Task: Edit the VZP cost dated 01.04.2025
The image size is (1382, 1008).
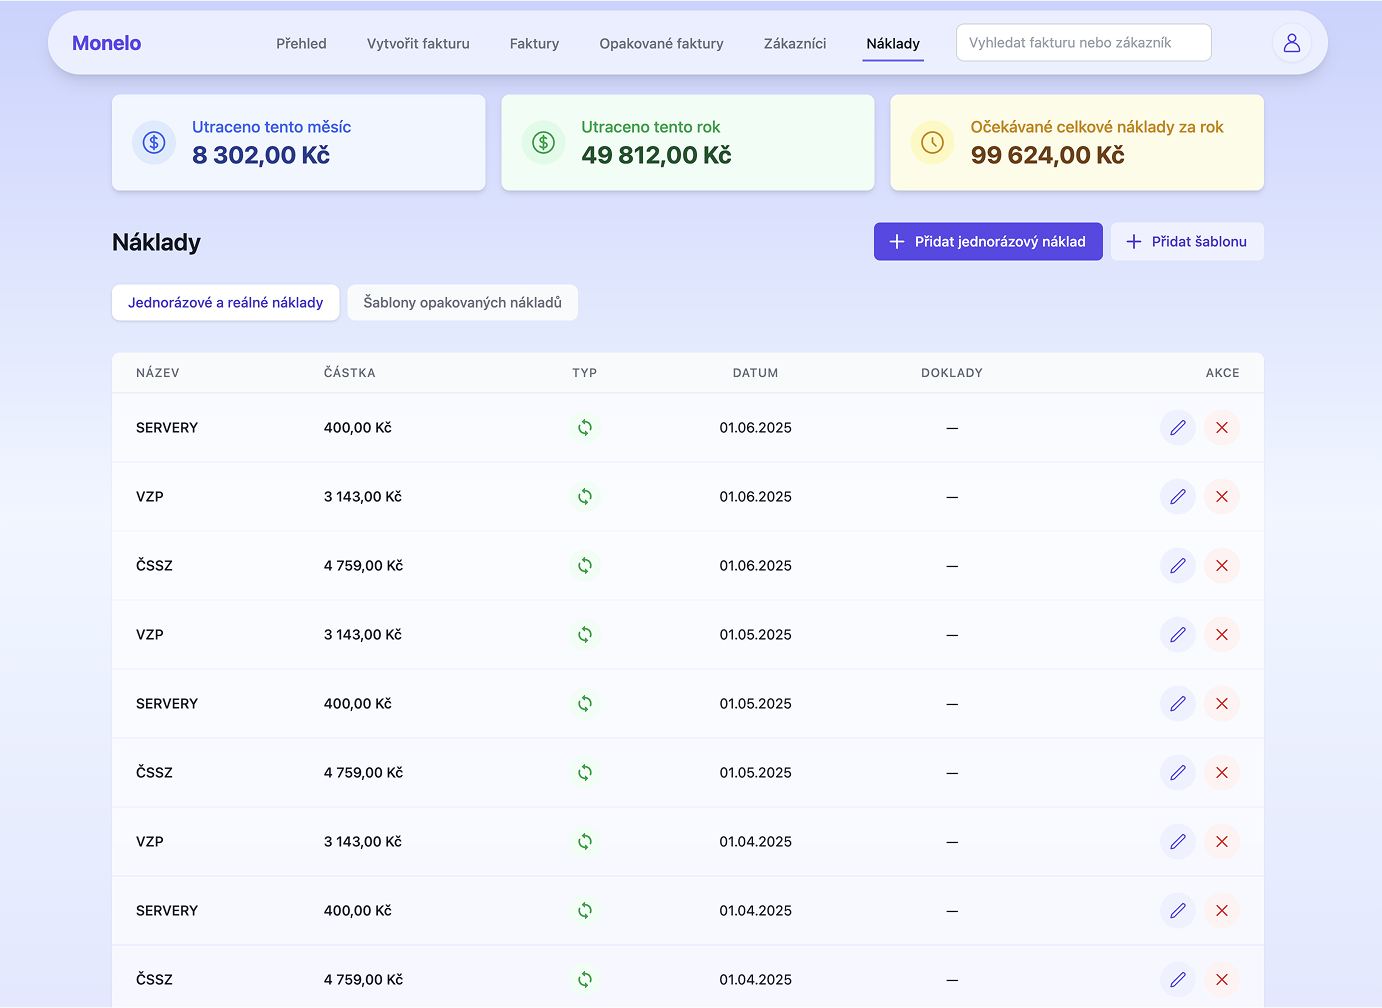Action: tap(1178, 842)
